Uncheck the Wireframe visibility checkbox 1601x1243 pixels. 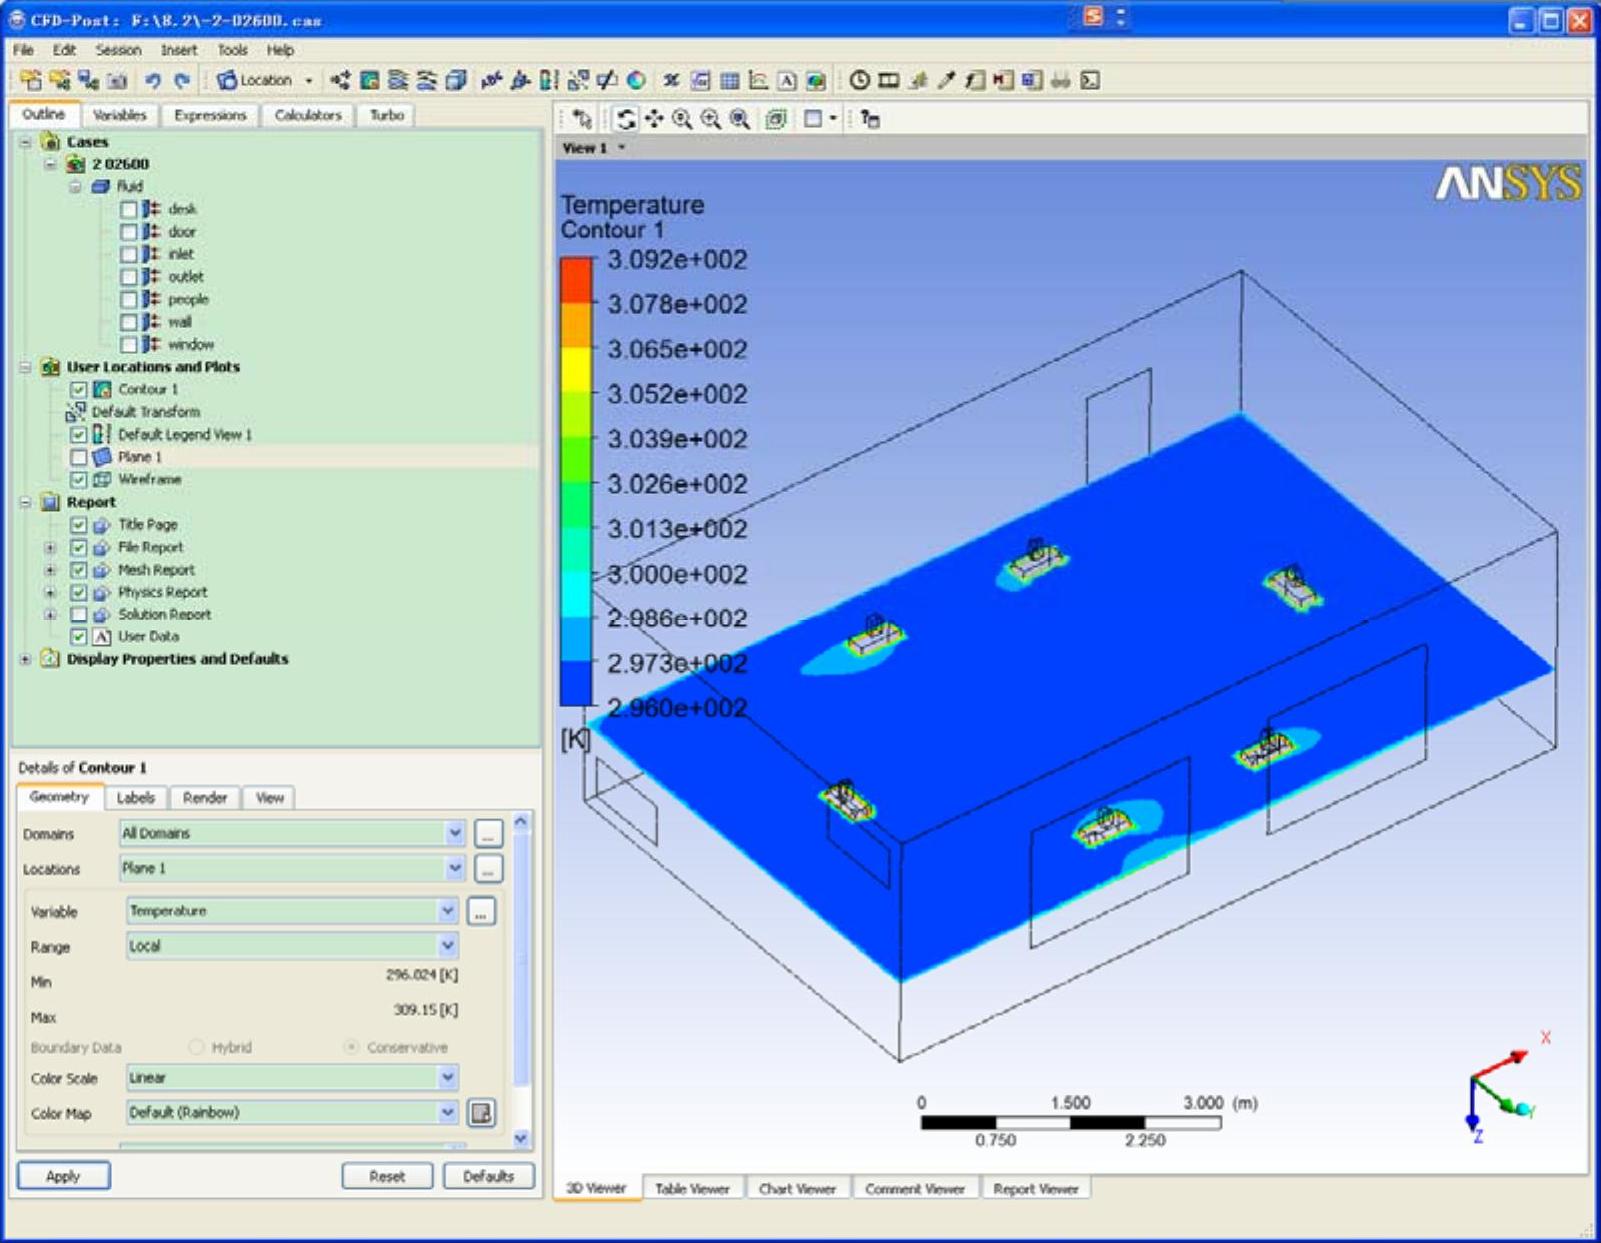point(78,479)
